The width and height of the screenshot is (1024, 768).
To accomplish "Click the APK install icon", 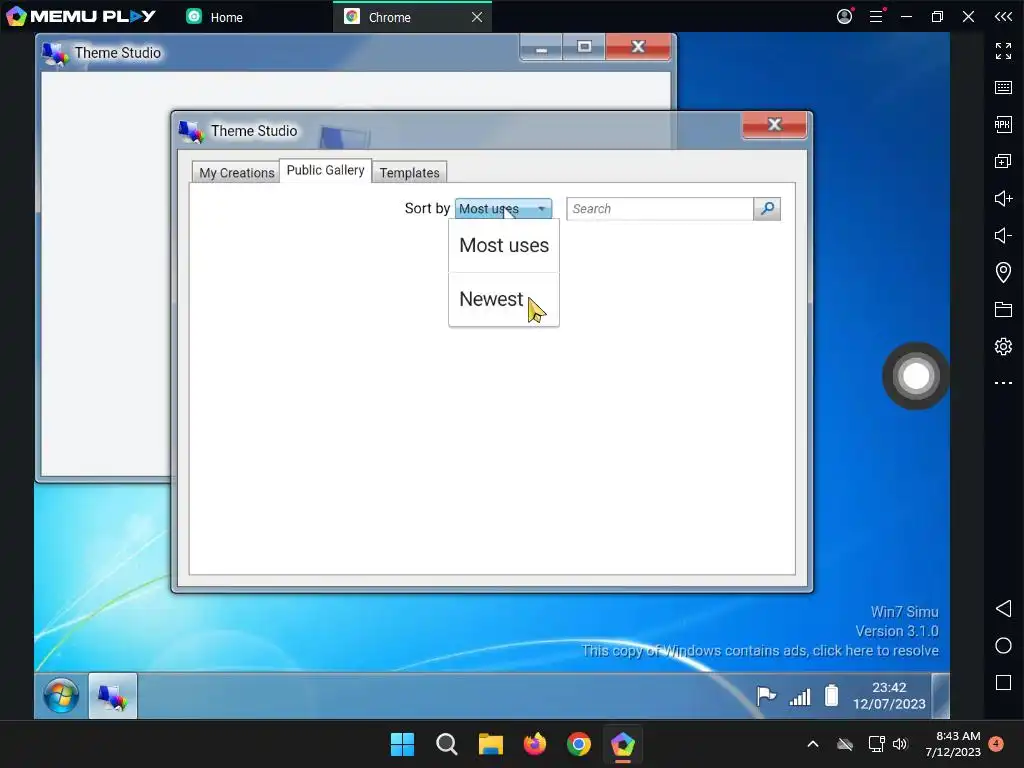I will point(1003,124).
